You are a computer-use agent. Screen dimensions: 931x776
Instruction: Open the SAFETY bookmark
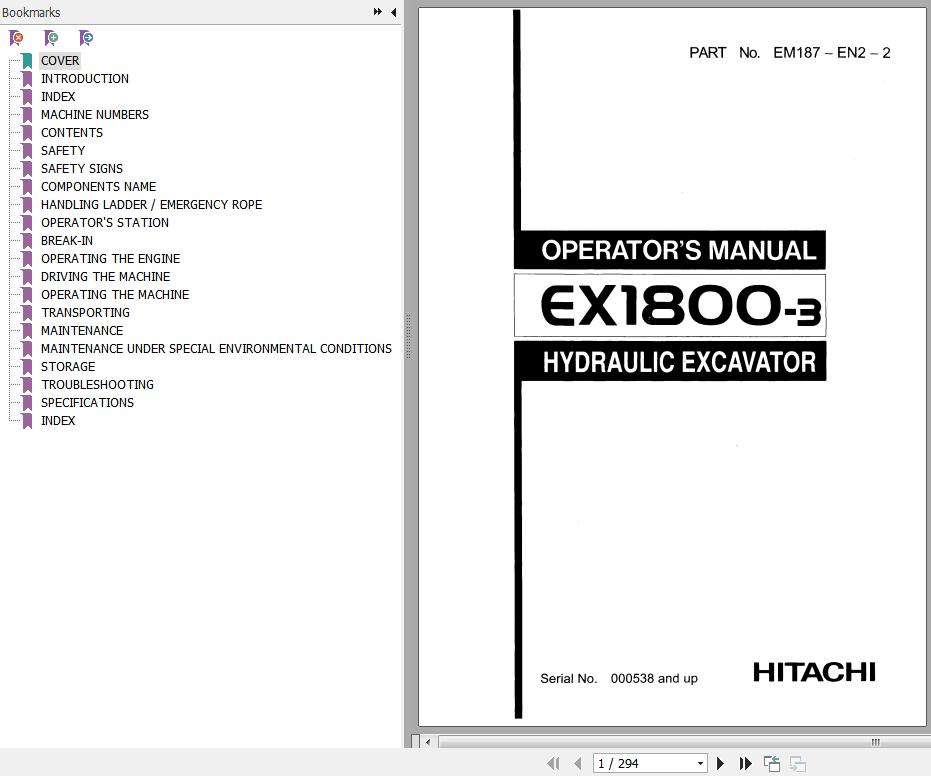[x=63, y=151]
